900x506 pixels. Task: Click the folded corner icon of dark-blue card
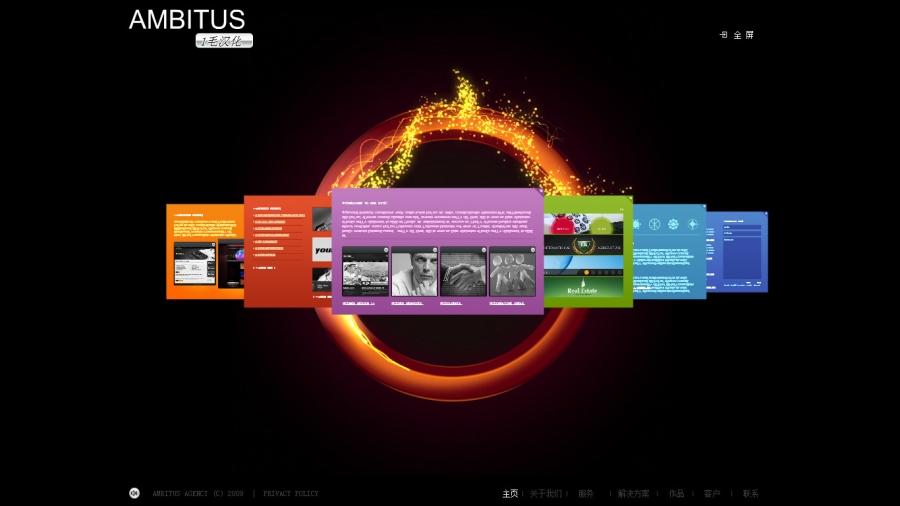(765, 214)
